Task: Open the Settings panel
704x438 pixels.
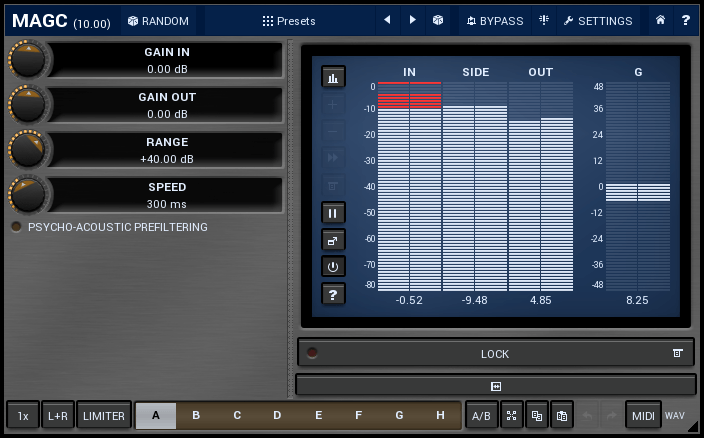Action: tap(598, 20)
